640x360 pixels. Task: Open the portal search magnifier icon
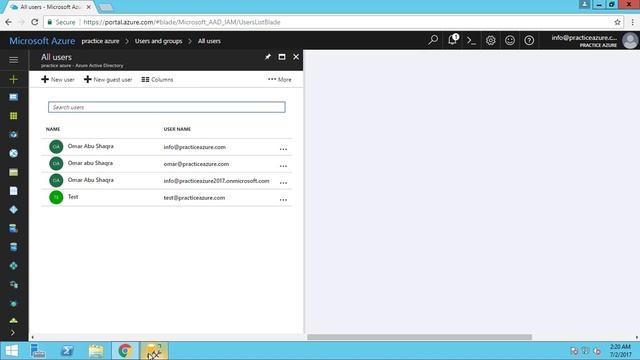click(x=433, y=40)
